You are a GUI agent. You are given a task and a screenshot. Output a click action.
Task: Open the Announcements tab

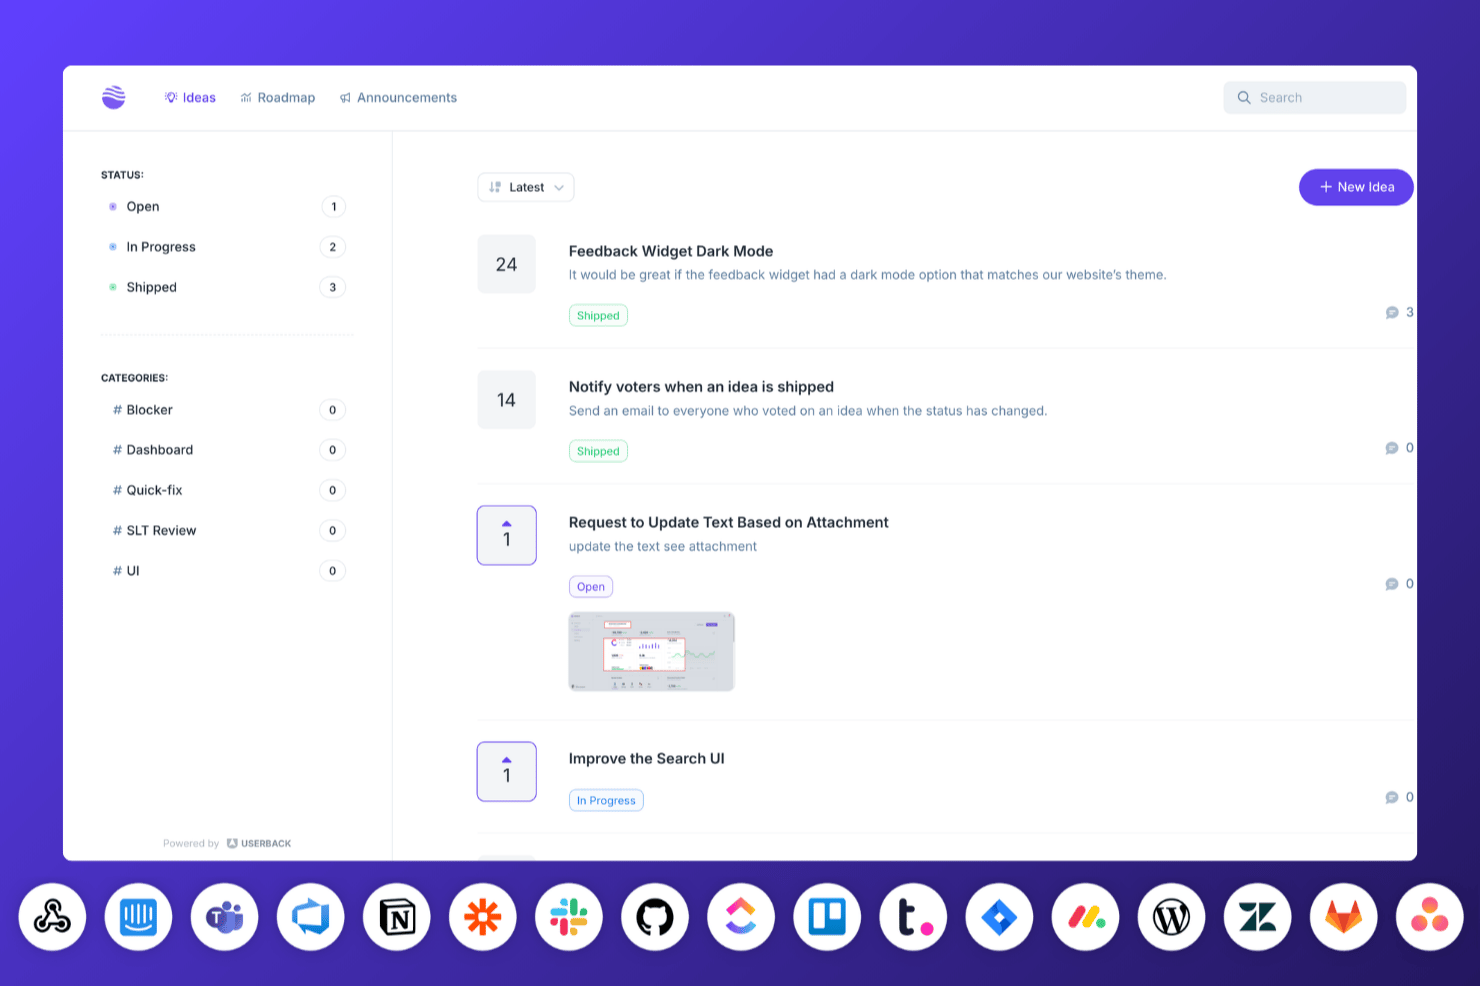click(x=398, y=97)
